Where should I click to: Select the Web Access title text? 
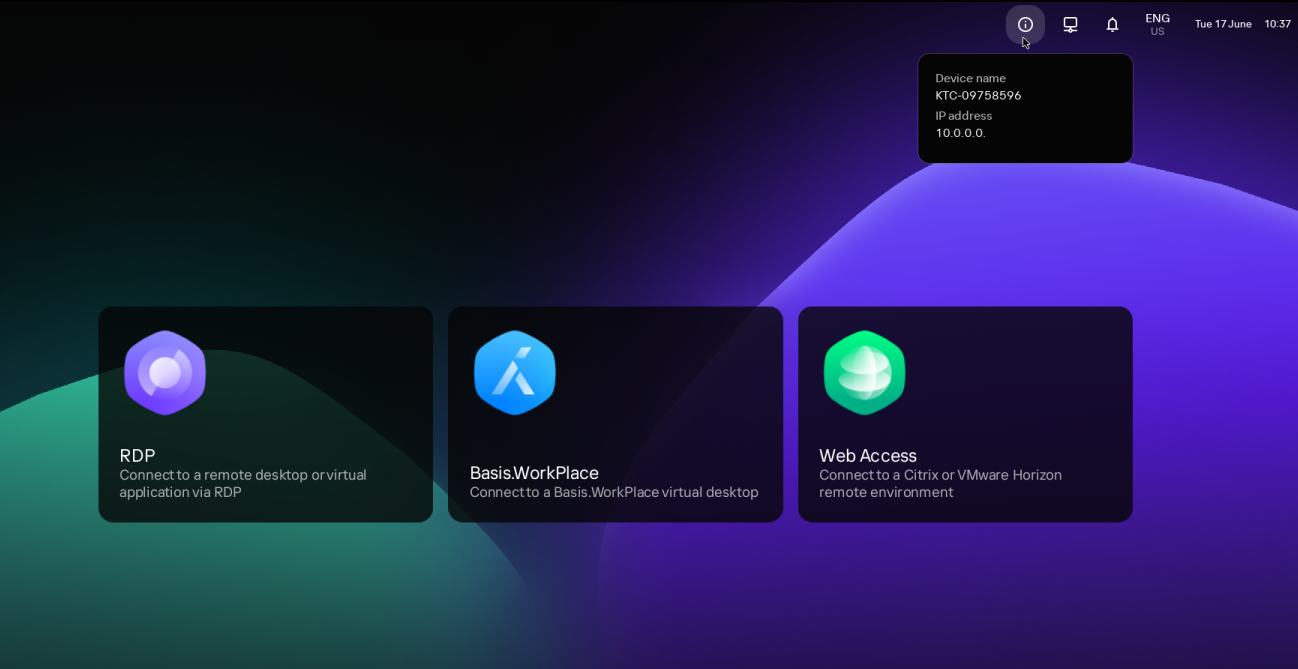[x=867, y=456]
